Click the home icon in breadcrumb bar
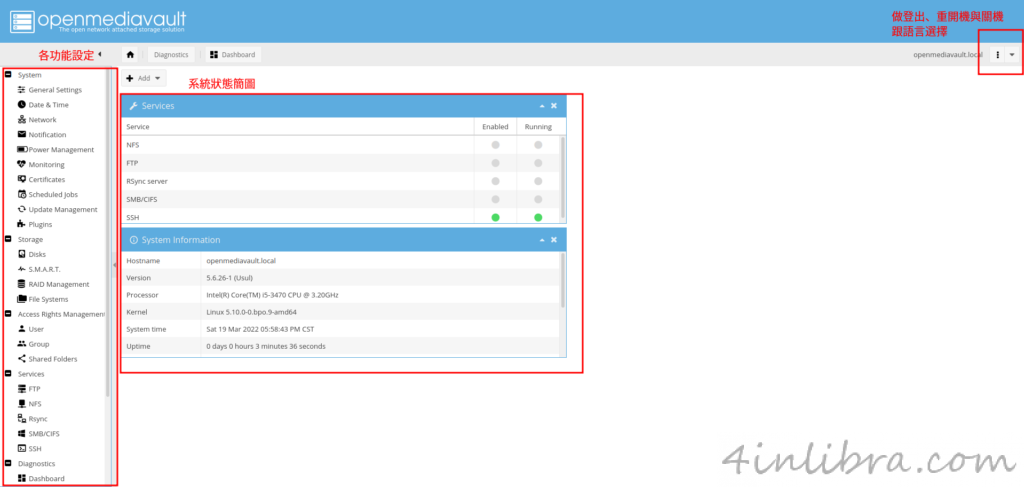Viewport: 1024px width, 487px height. click(x=130, y=55)
